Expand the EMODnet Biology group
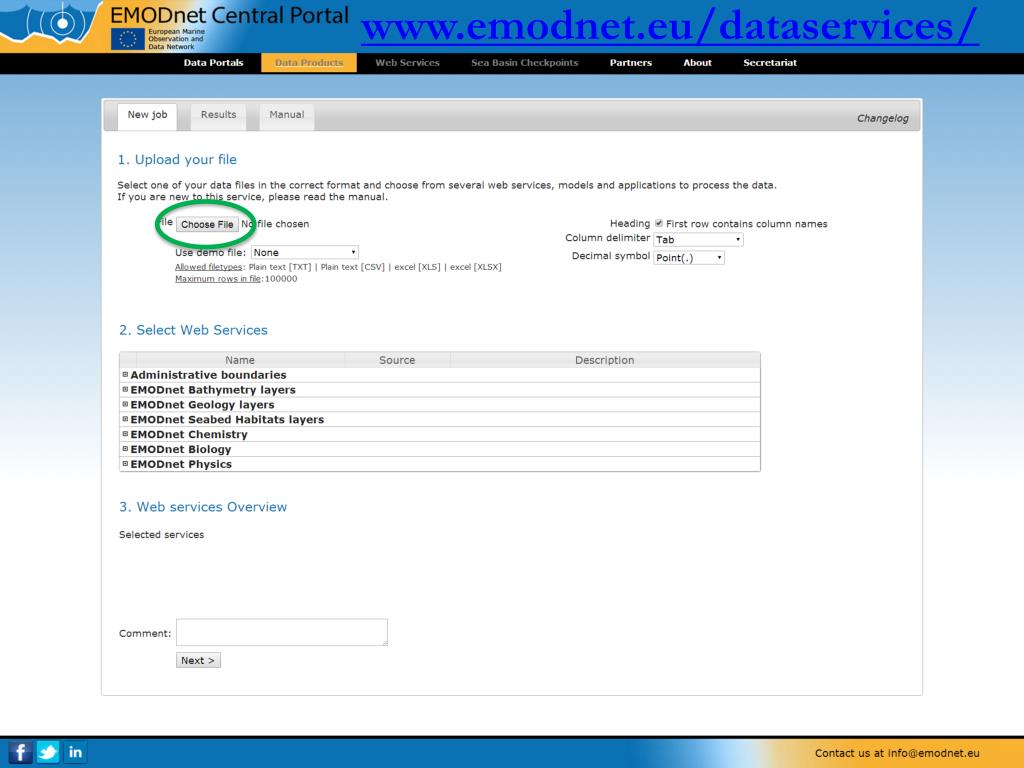 tap(125, 449)
